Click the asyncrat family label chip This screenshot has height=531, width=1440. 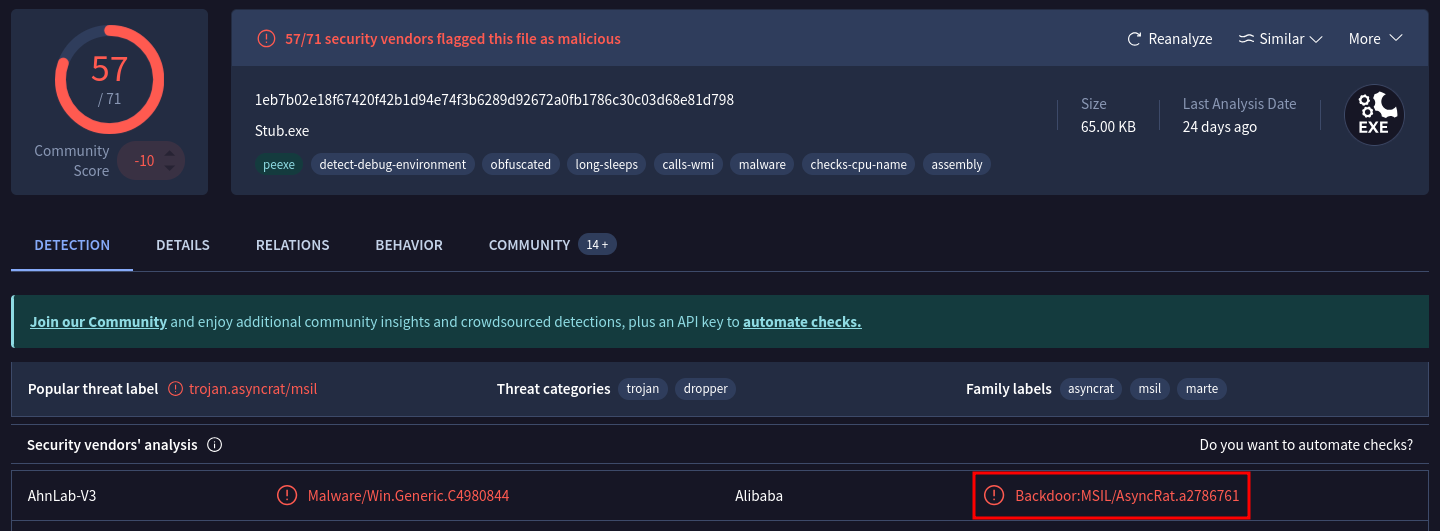click(1090, 389)
